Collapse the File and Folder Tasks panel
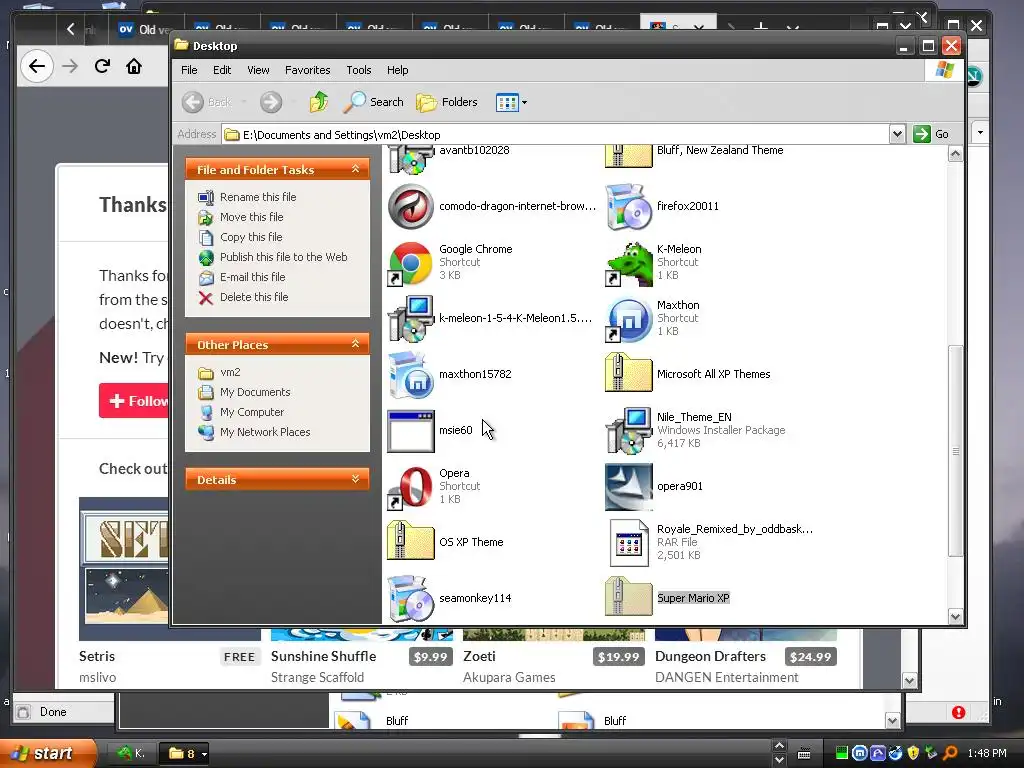The height and width of the screenshot is (768, 1024). click(355, 169)
